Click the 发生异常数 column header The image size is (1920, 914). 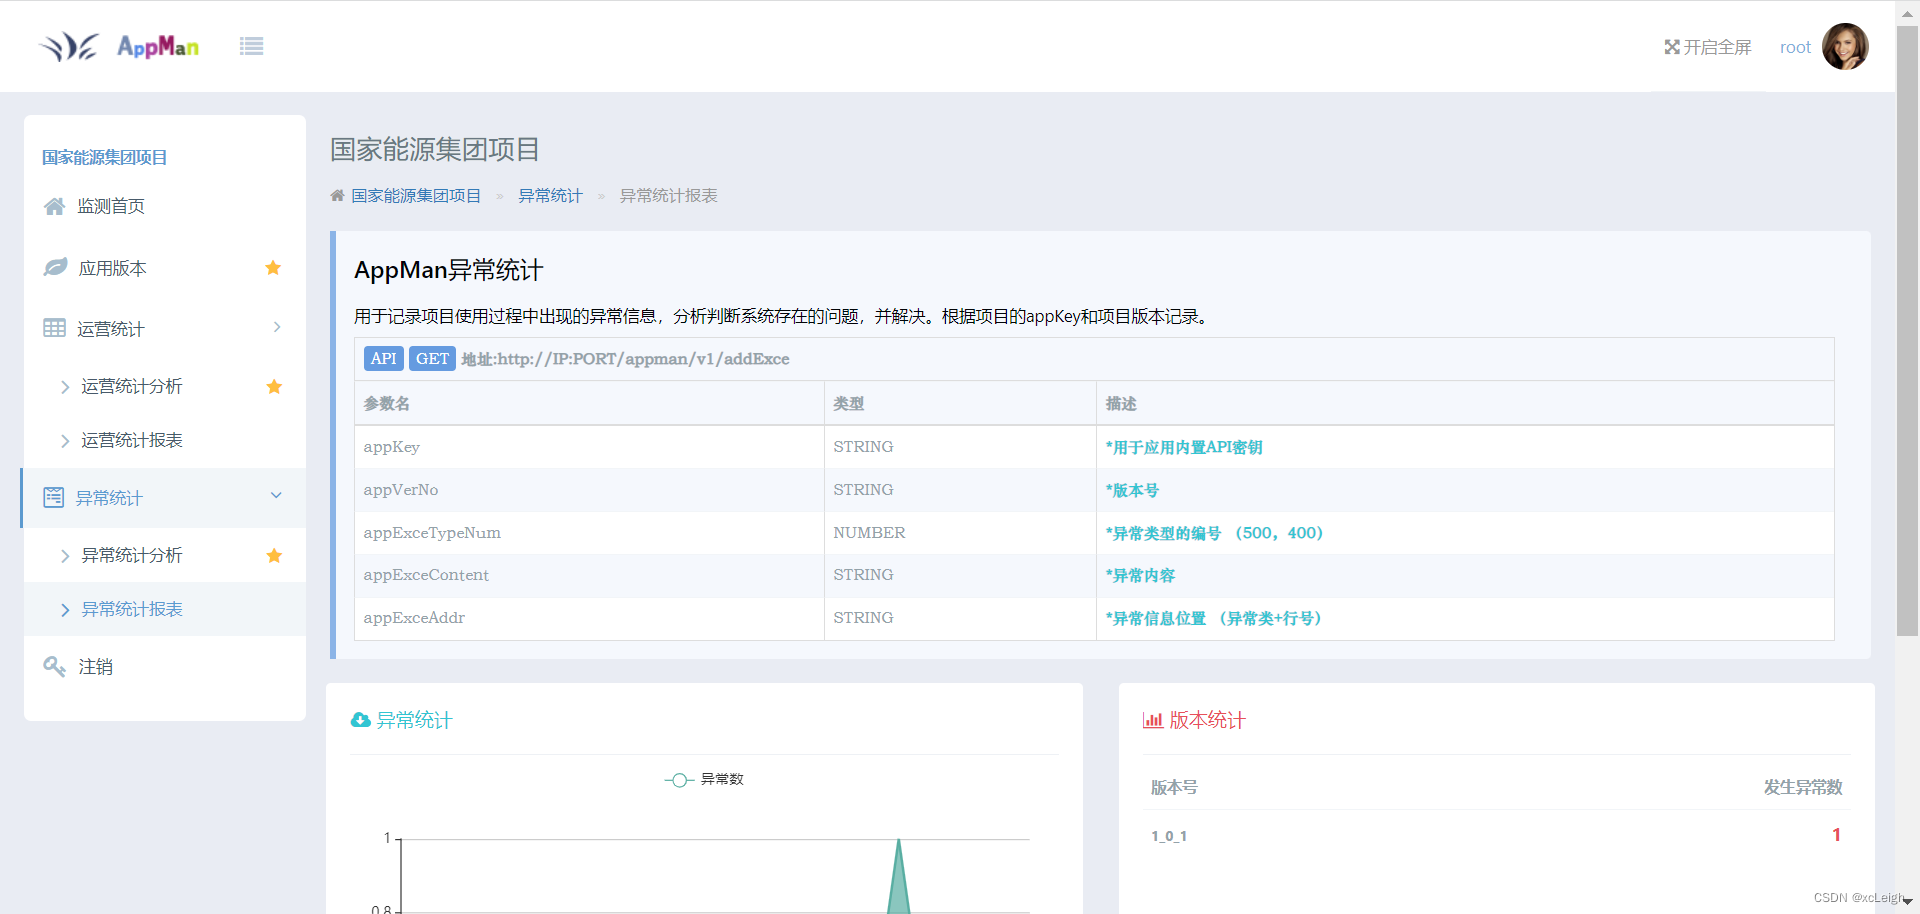point(1803,787)
